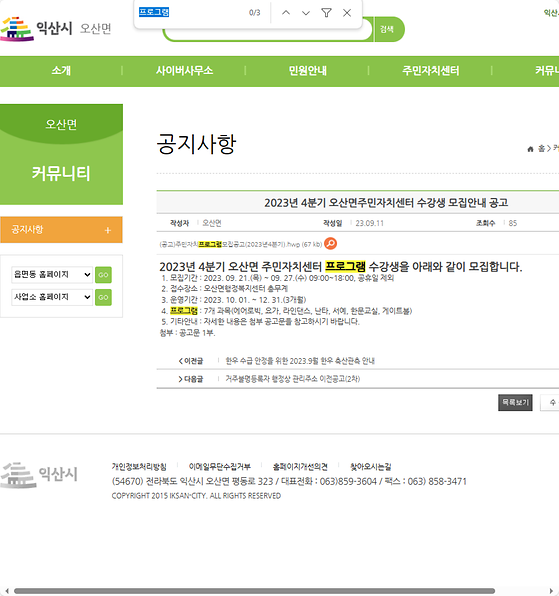559x596 pixels.
Task: Go to next find result arrow
Action: pos(306,13)
